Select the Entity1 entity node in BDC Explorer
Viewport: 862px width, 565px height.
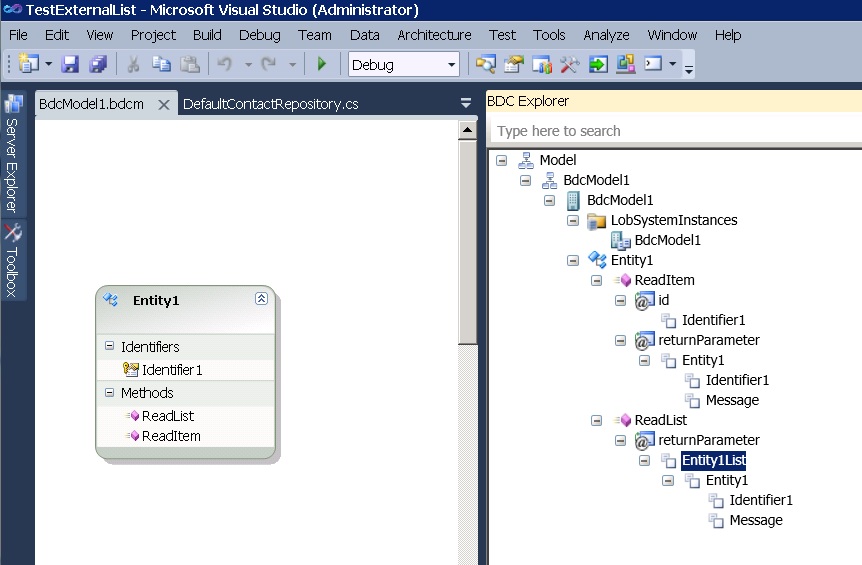(x=632, y=260)
